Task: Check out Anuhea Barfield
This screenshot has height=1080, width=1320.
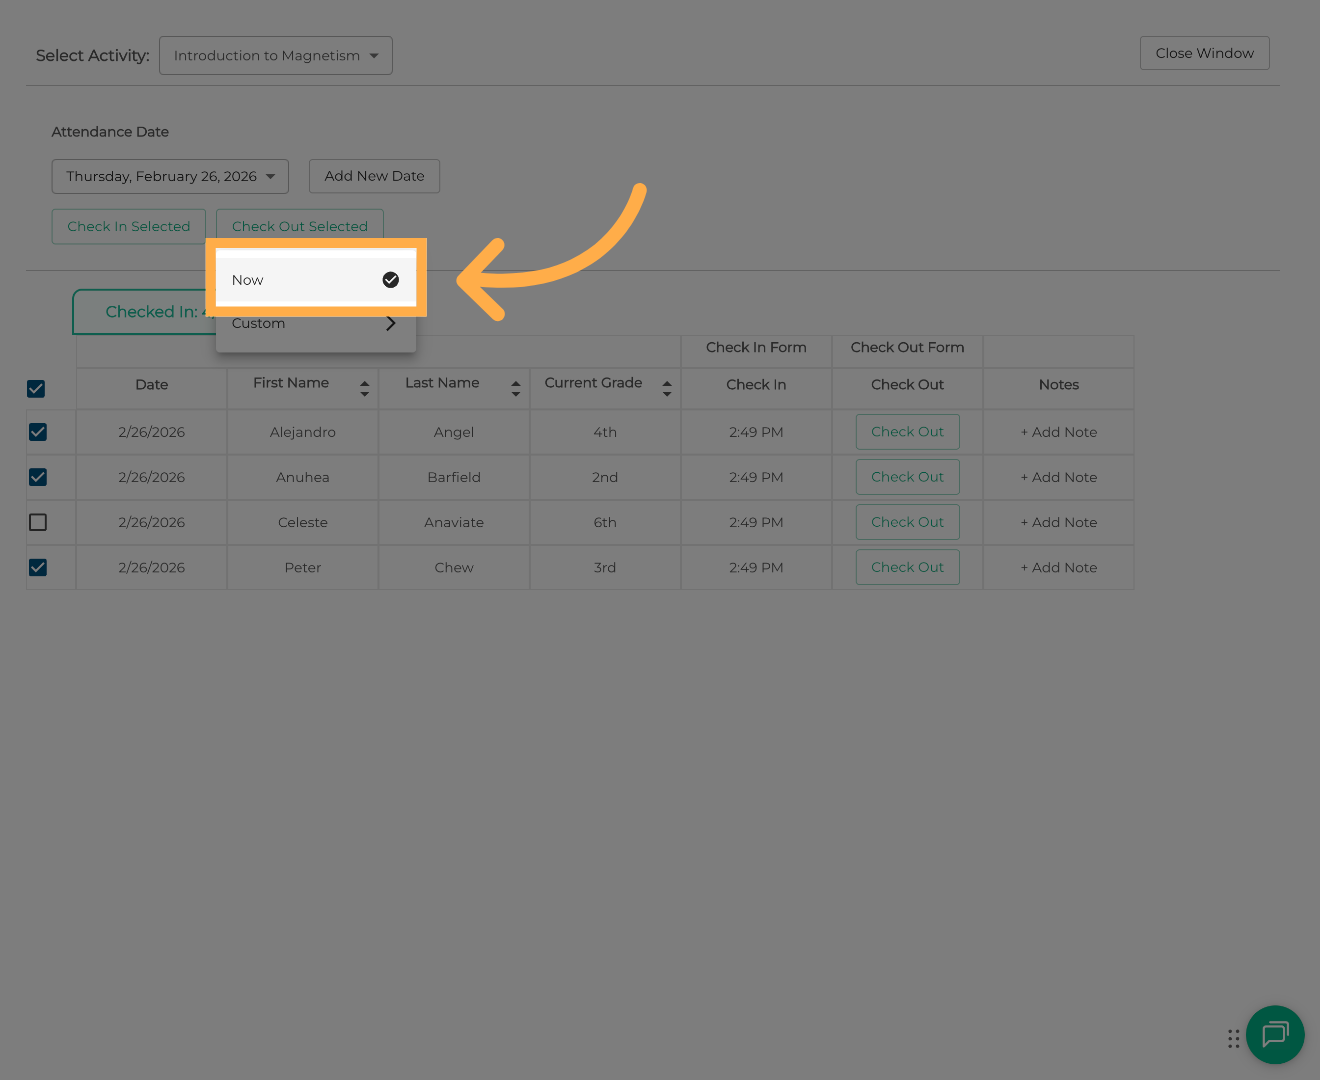Action: pos(907,477)
